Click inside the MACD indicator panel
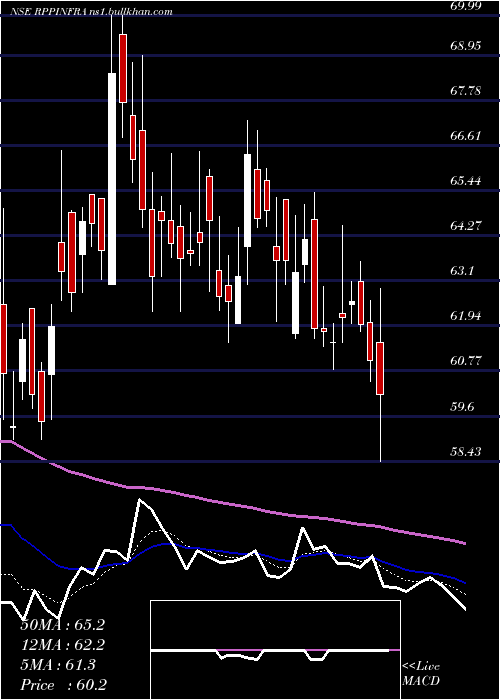 (x=275, y=650)
